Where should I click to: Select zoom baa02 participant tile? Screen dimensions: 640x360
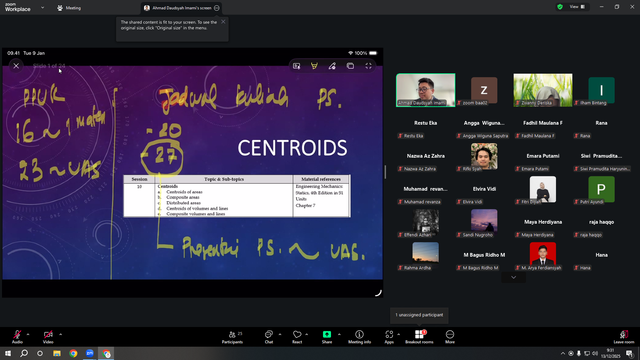(x=484, y=90)
